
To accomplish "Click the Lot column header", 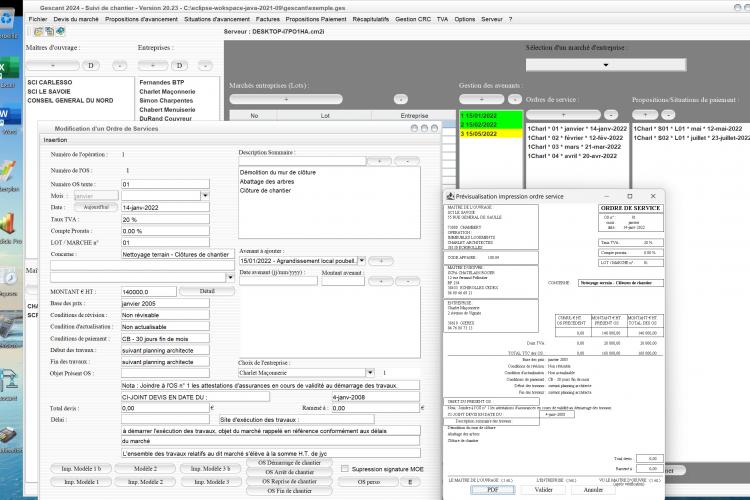I will [x=325, y=116].
